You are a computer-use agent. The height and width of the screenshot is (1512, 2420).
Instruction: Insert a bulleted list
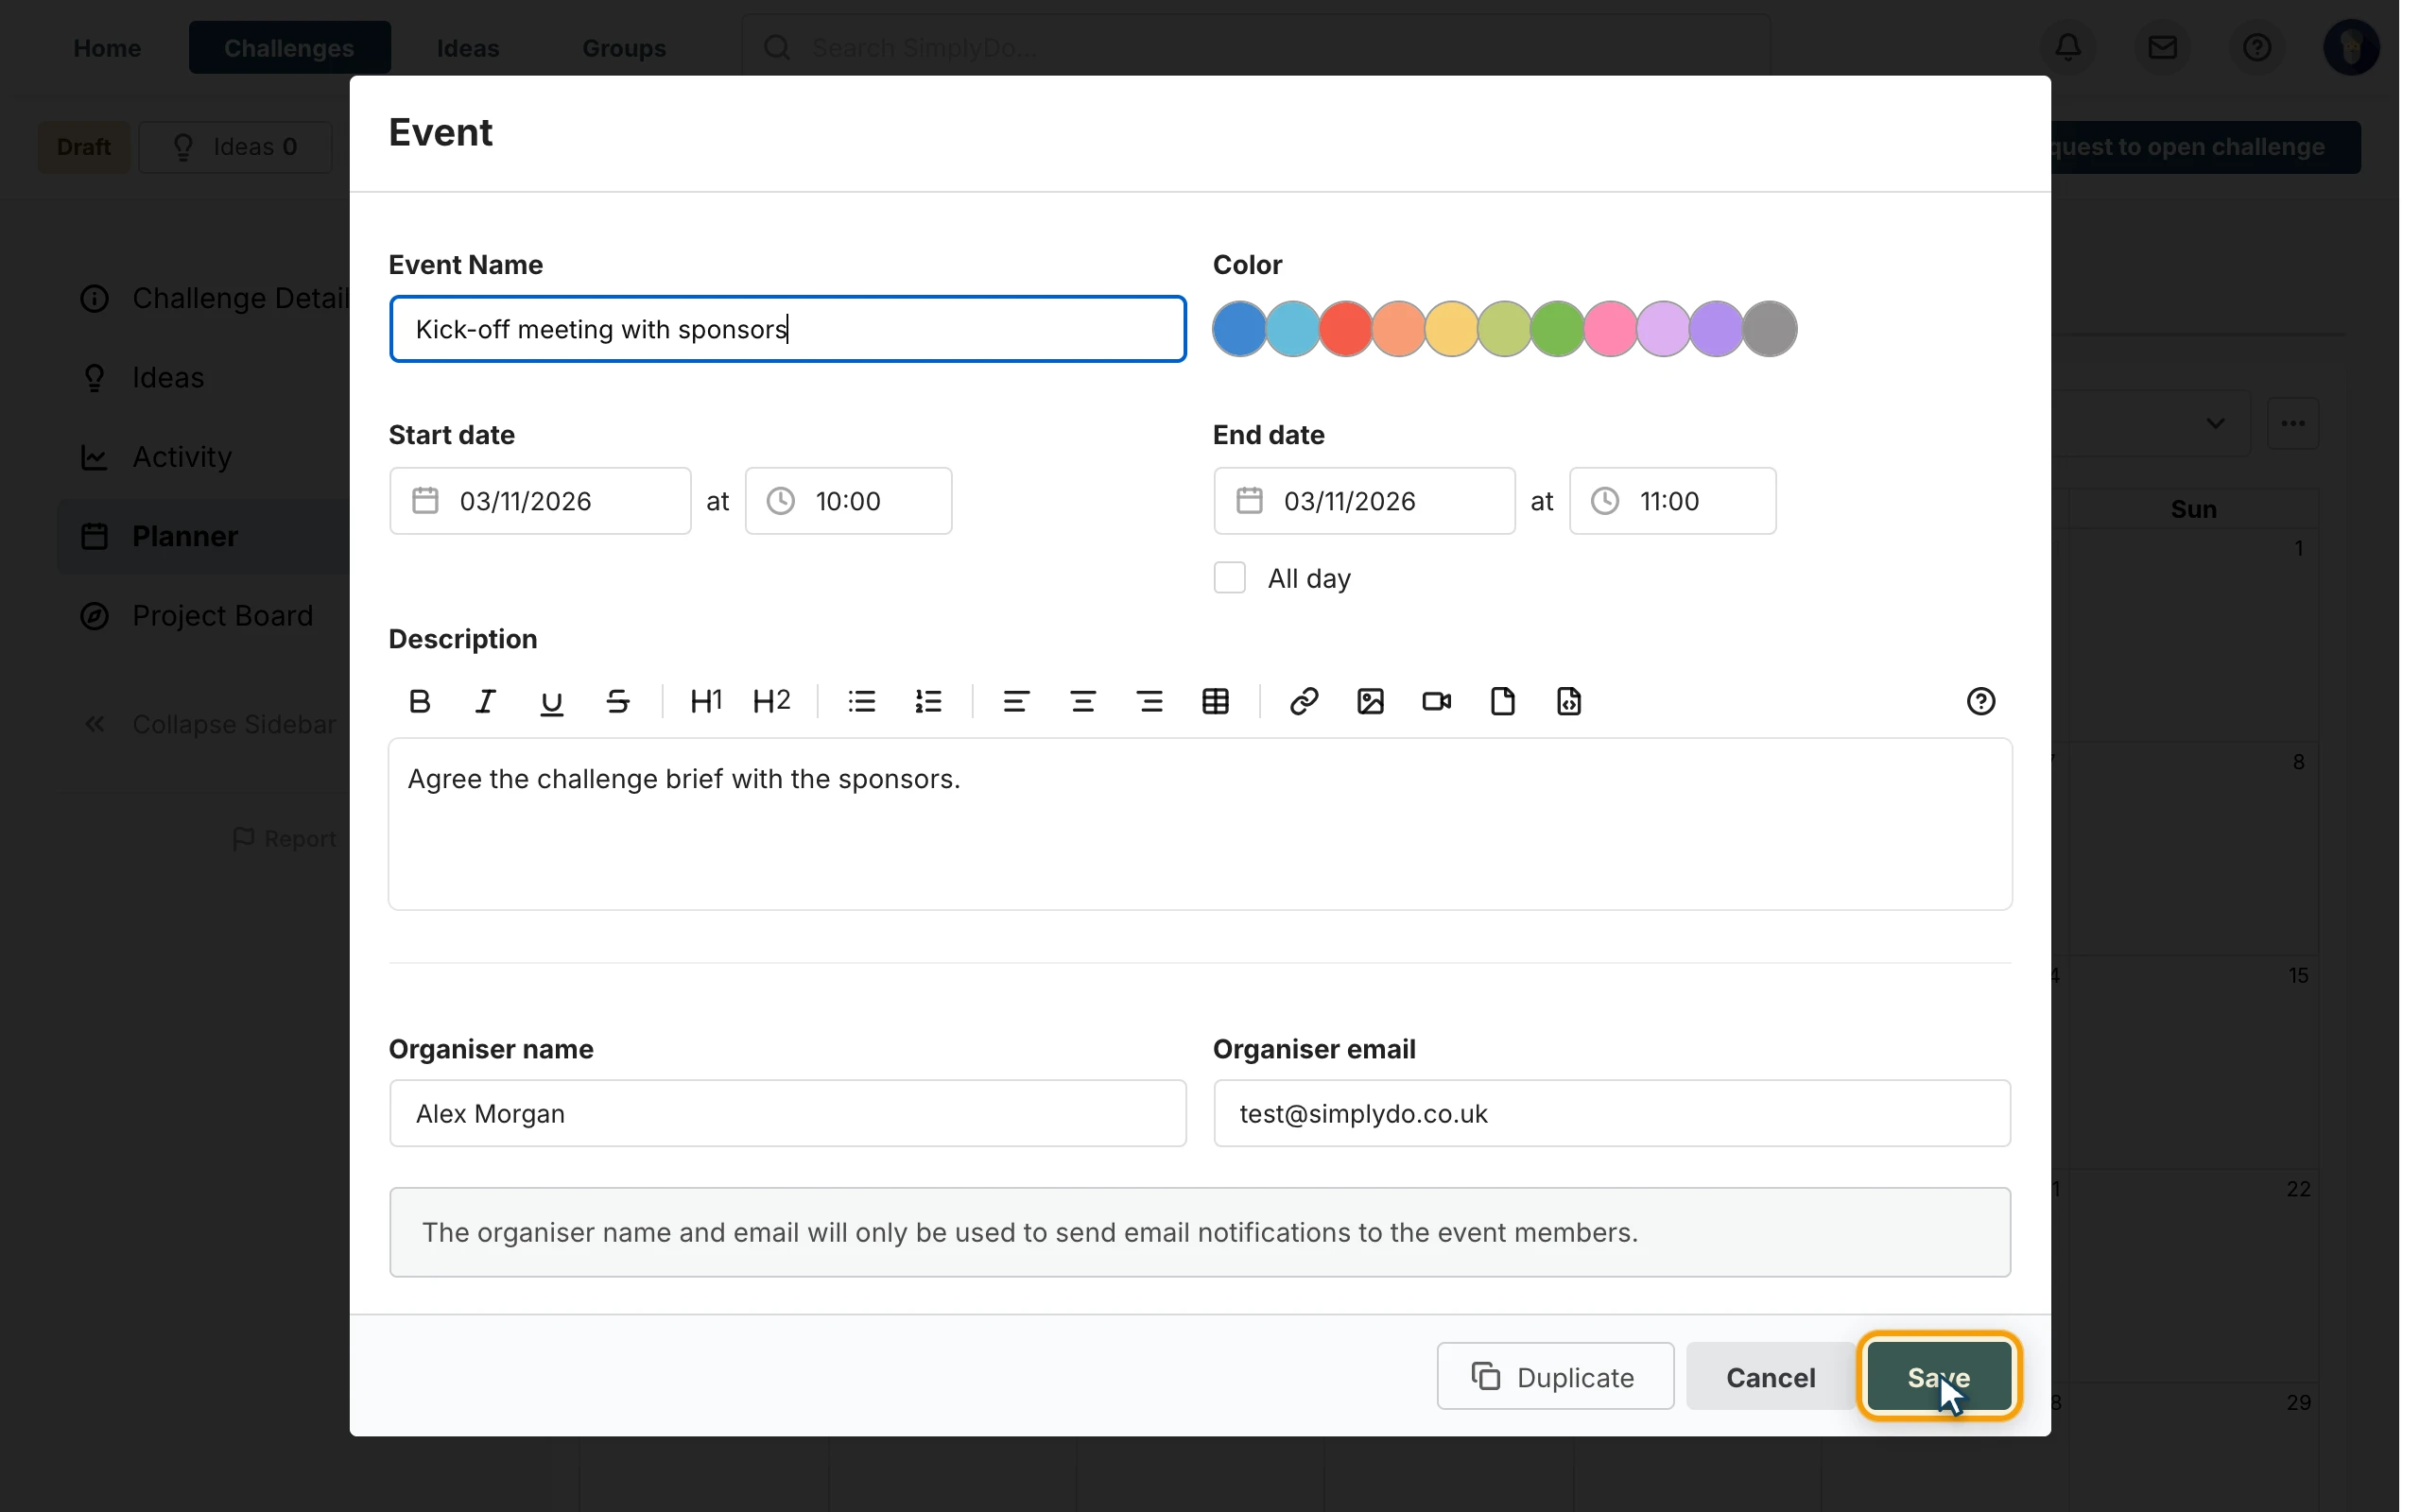pyautogui.click(x=862, y=702)
